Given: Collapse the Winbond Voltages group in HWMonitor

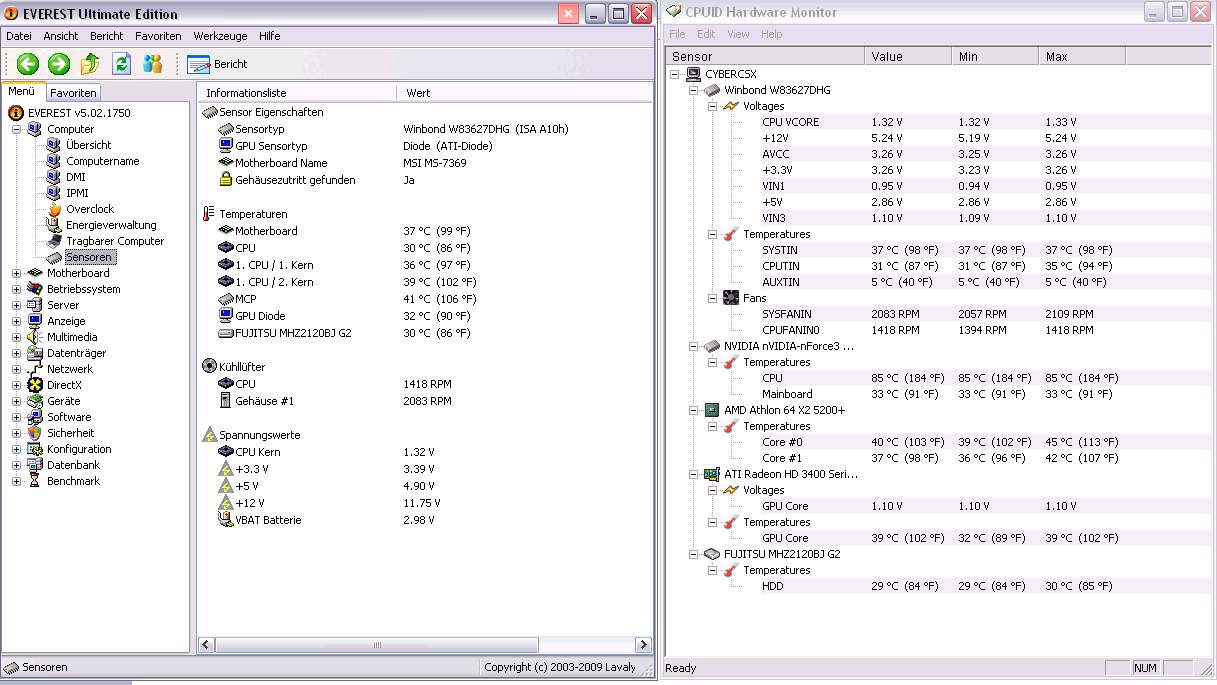Looking at the screenshot, I should click(713, 106).
